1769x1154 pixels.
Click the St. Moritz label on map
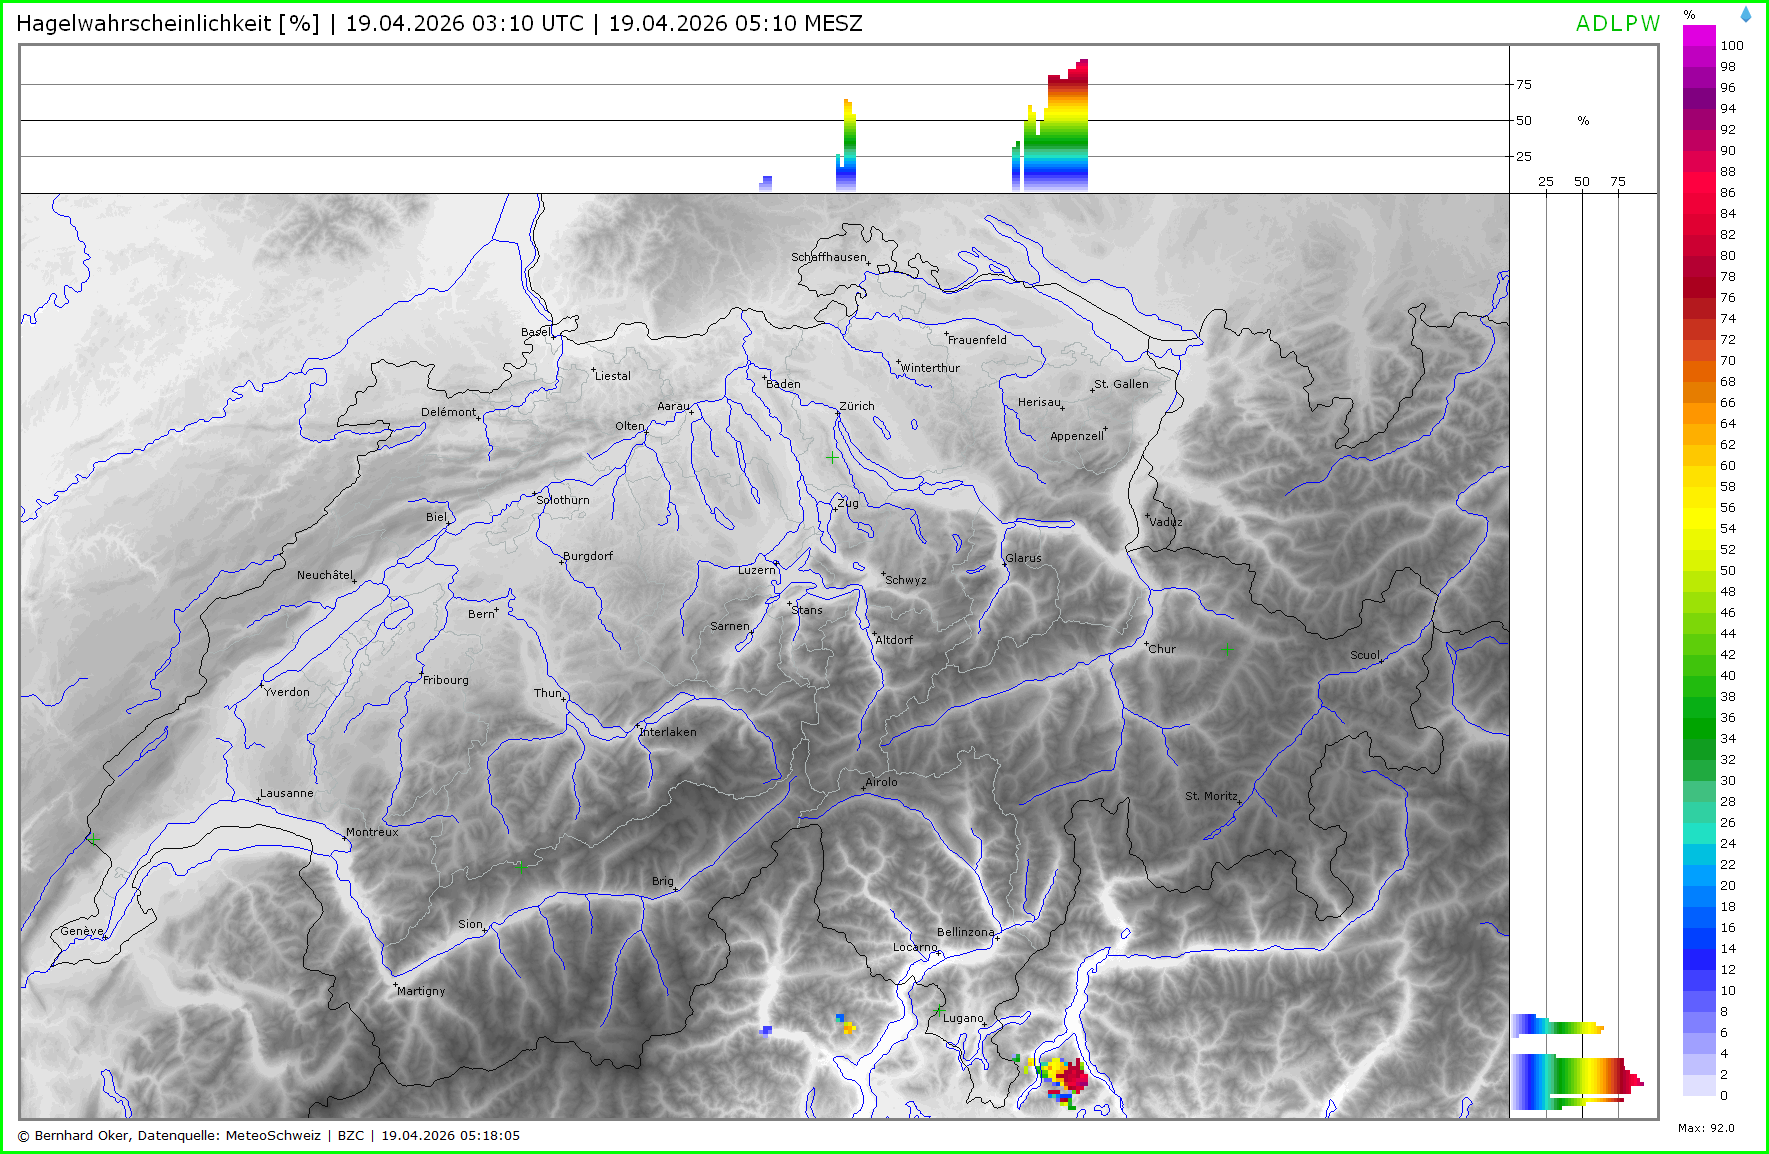pyautogui.click(x=1210, y=796)
